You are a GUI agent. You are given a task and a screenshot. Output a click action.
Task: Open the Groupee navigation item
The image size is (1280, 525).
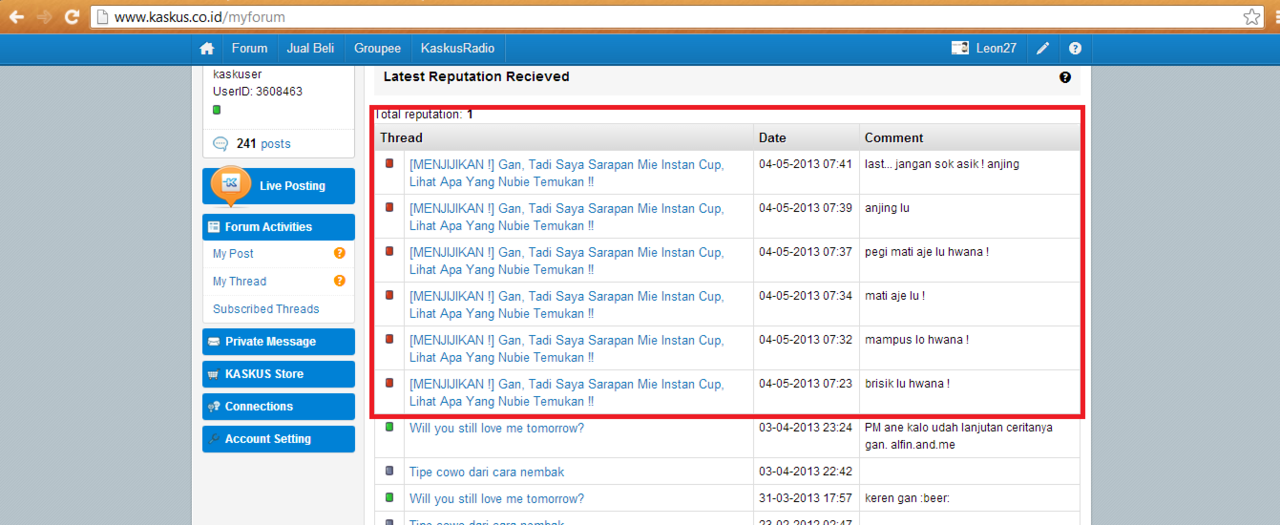pos(377,48)
